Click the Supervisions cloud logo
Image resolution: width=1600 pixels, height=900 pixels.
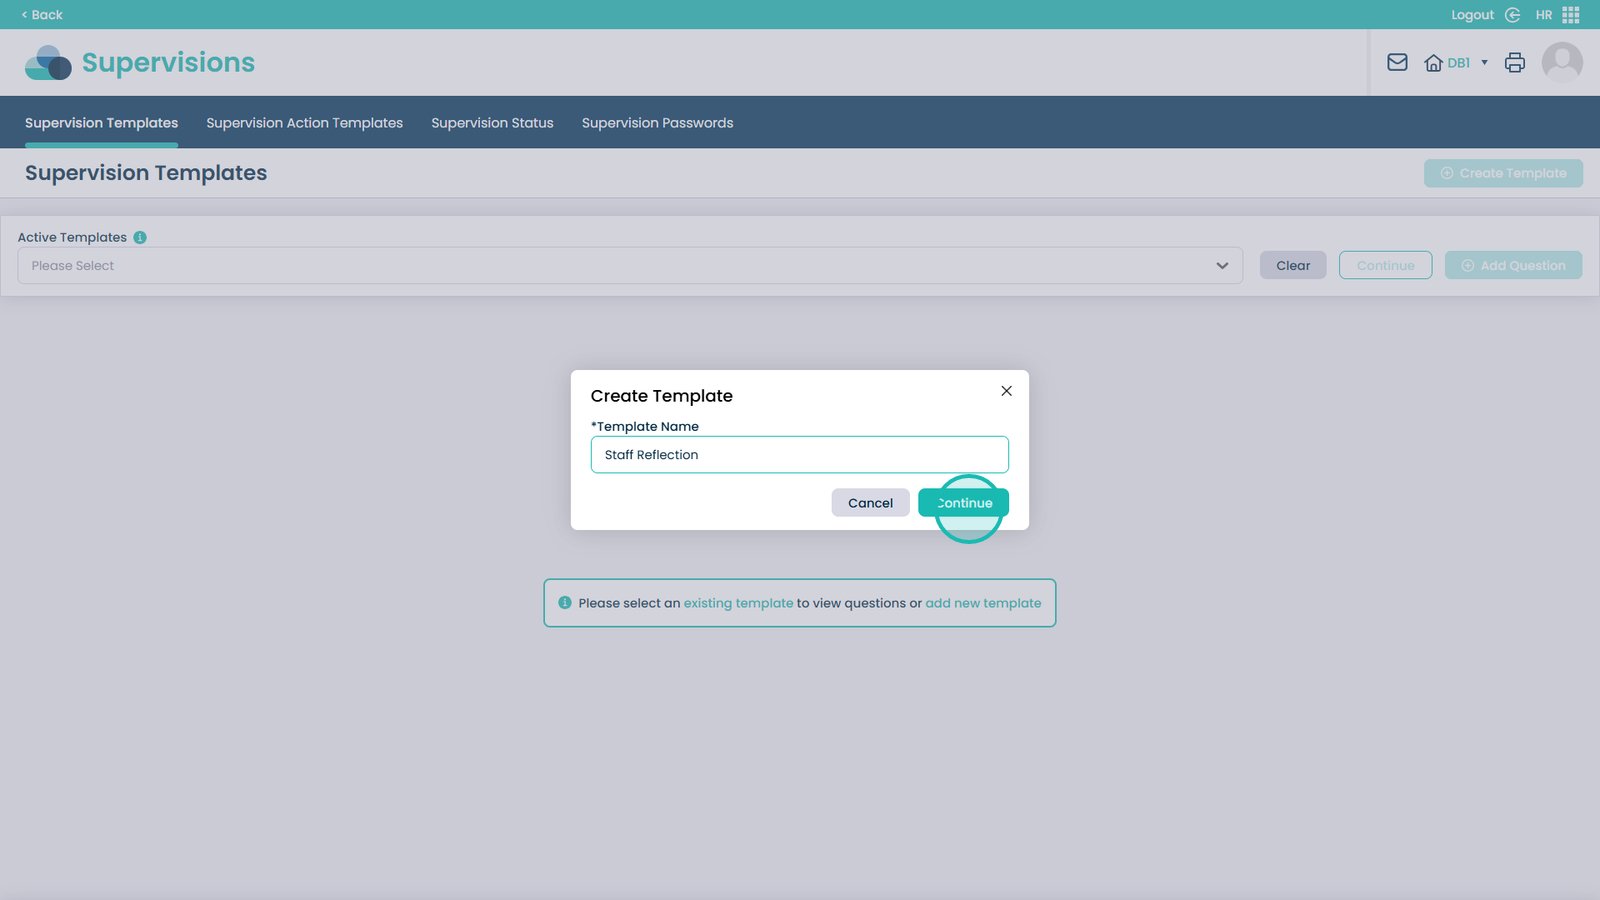point(48,63)
